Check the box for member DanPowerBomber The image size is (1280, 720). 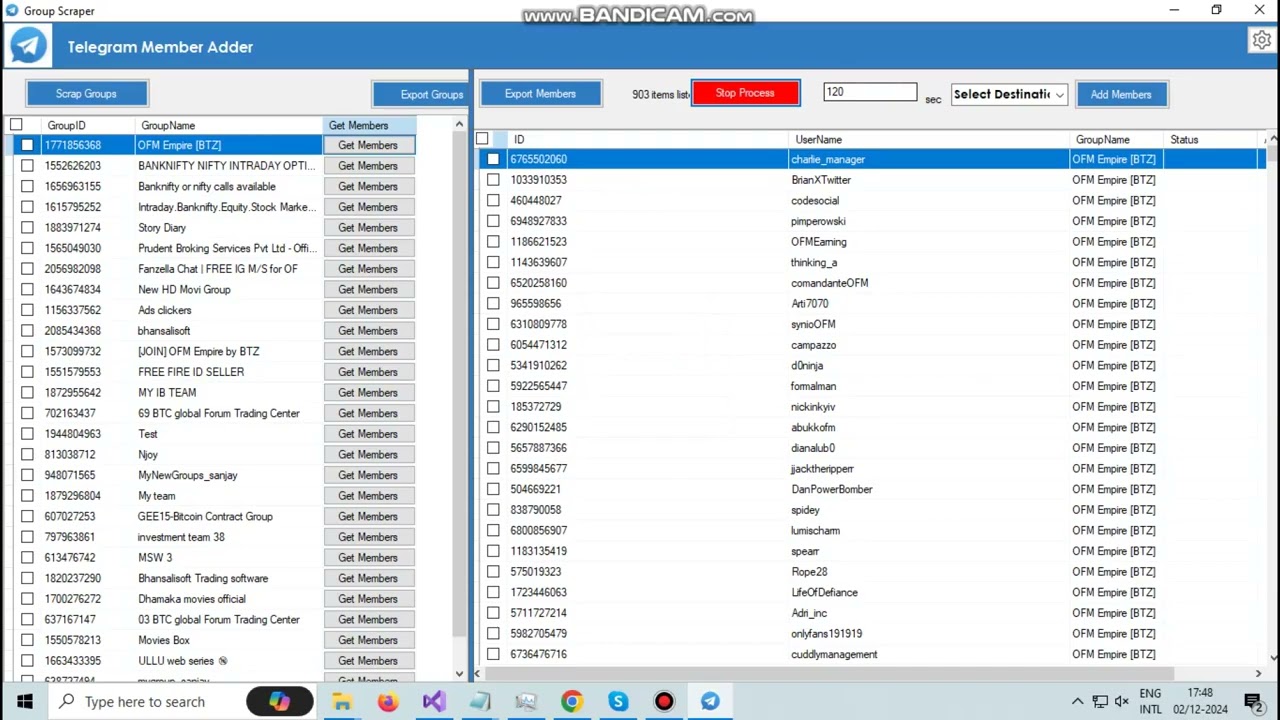(x=493, y=489)
